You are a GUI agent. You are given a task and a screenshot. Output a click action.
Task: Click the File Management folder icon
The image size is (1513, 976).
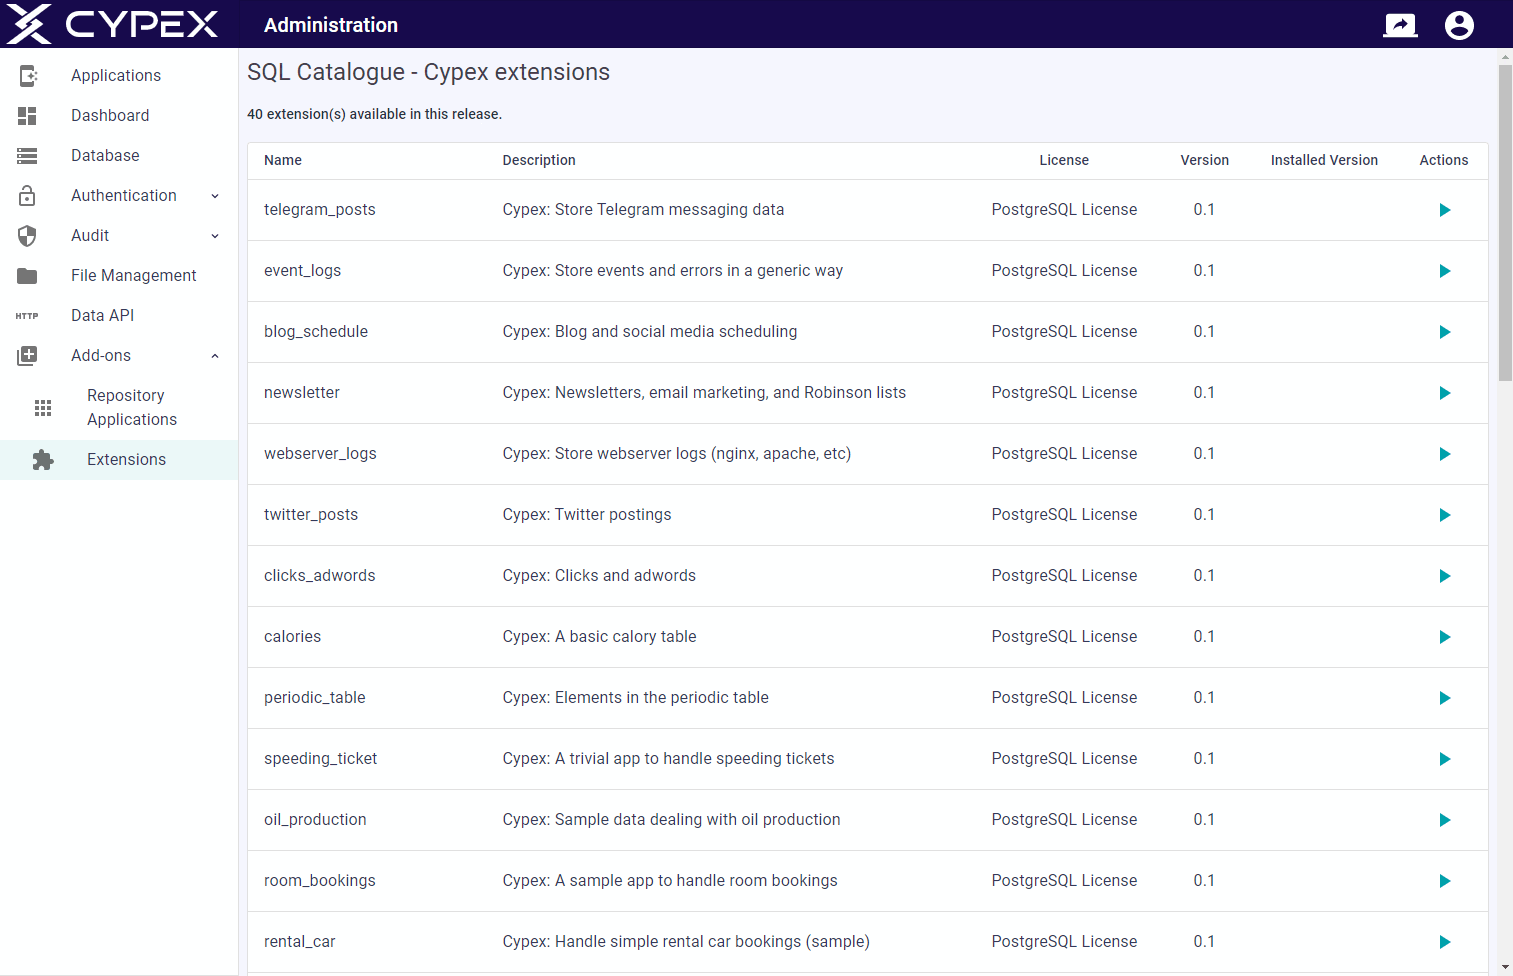28,275
